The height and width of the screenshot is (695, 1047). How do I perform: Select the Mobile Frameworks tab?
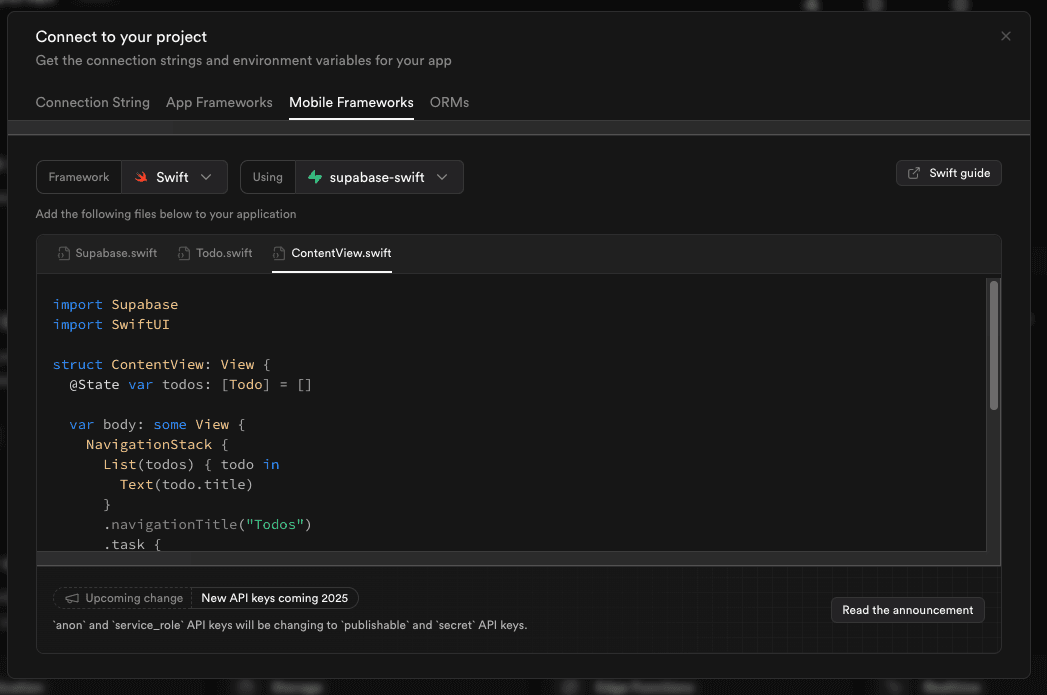click(x=351, y=103)
